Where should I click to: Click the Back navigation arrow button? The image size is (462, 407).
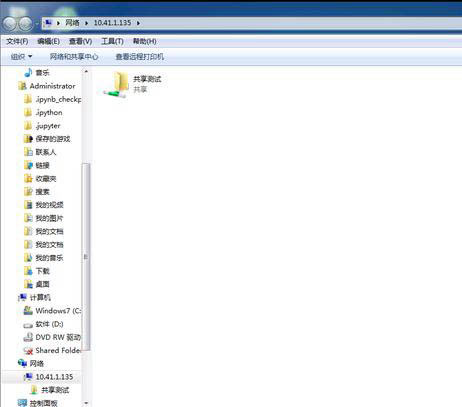point(9,24)
